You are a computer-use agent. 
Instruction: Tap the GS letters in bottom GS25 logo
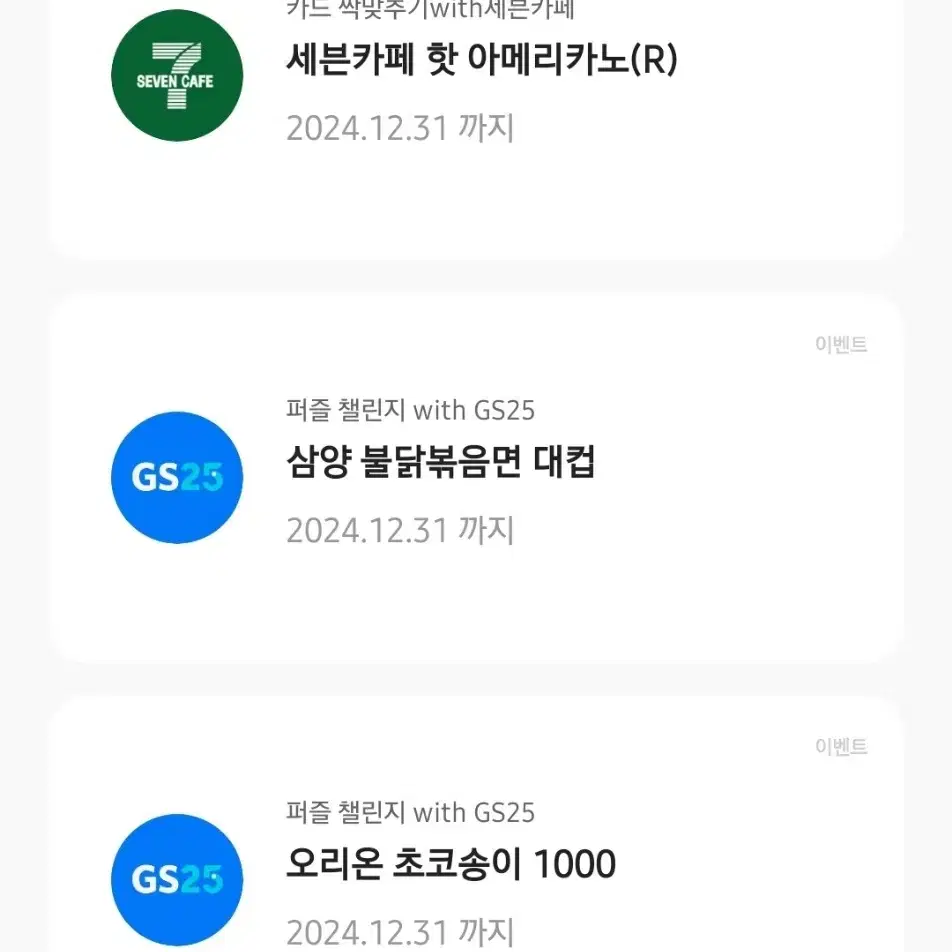[155, 879]
